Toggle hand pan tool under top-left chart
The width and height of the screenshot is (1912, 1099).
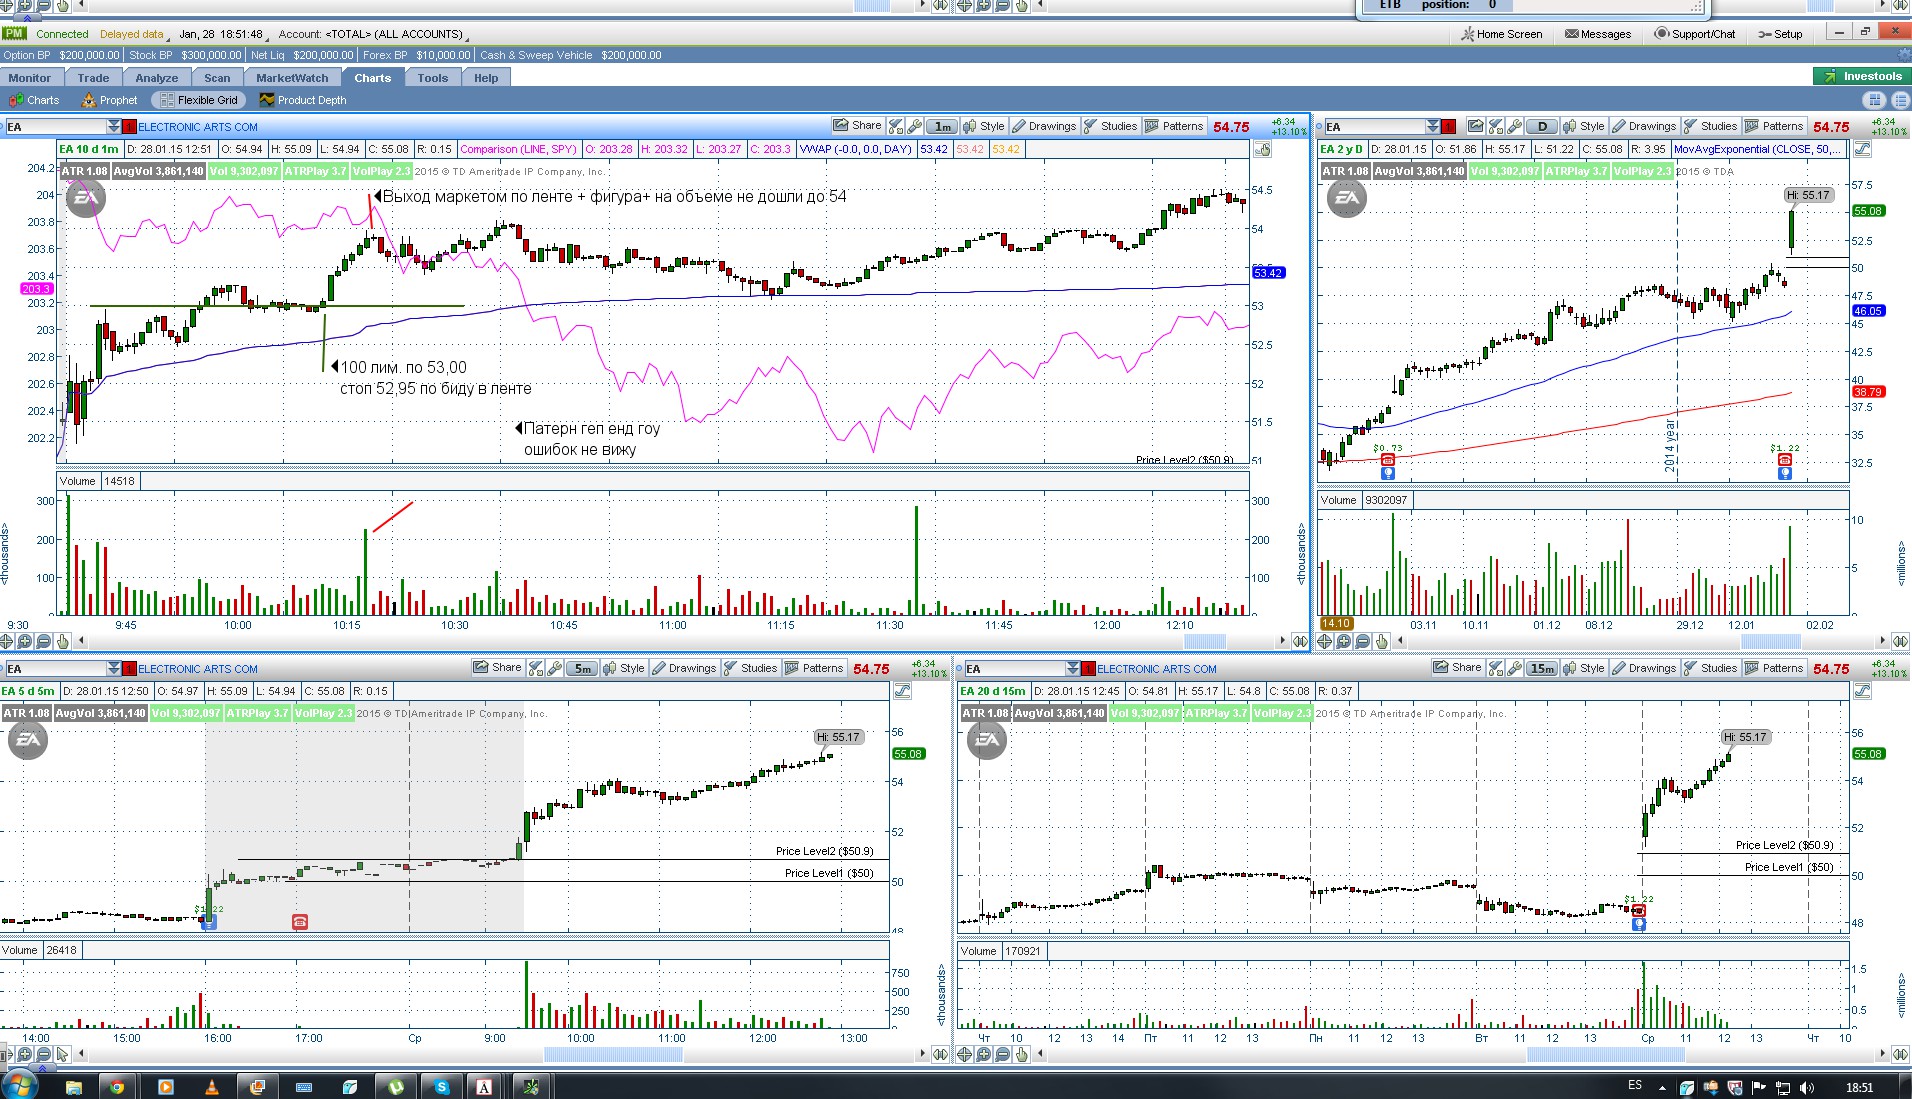coord(63,641)
